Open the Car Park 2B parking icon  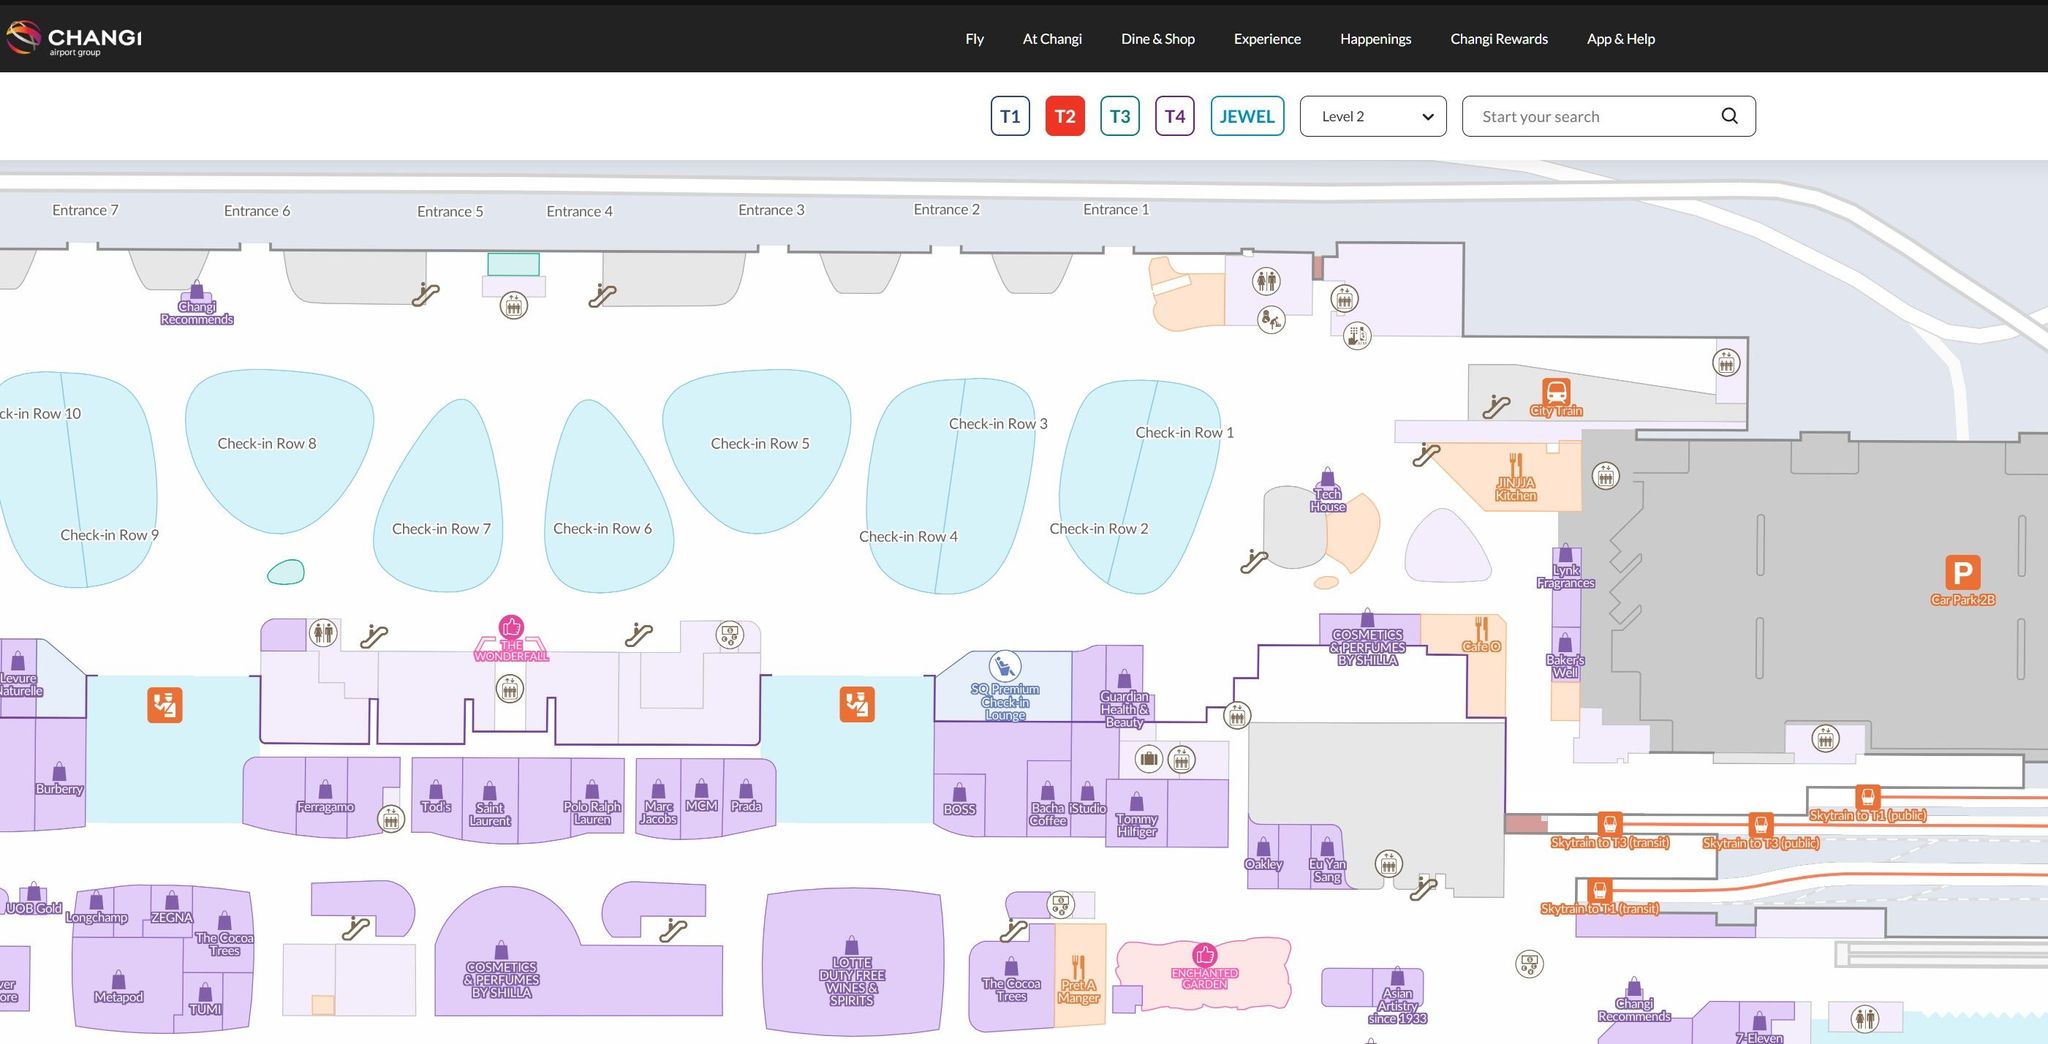[1962, 573]
